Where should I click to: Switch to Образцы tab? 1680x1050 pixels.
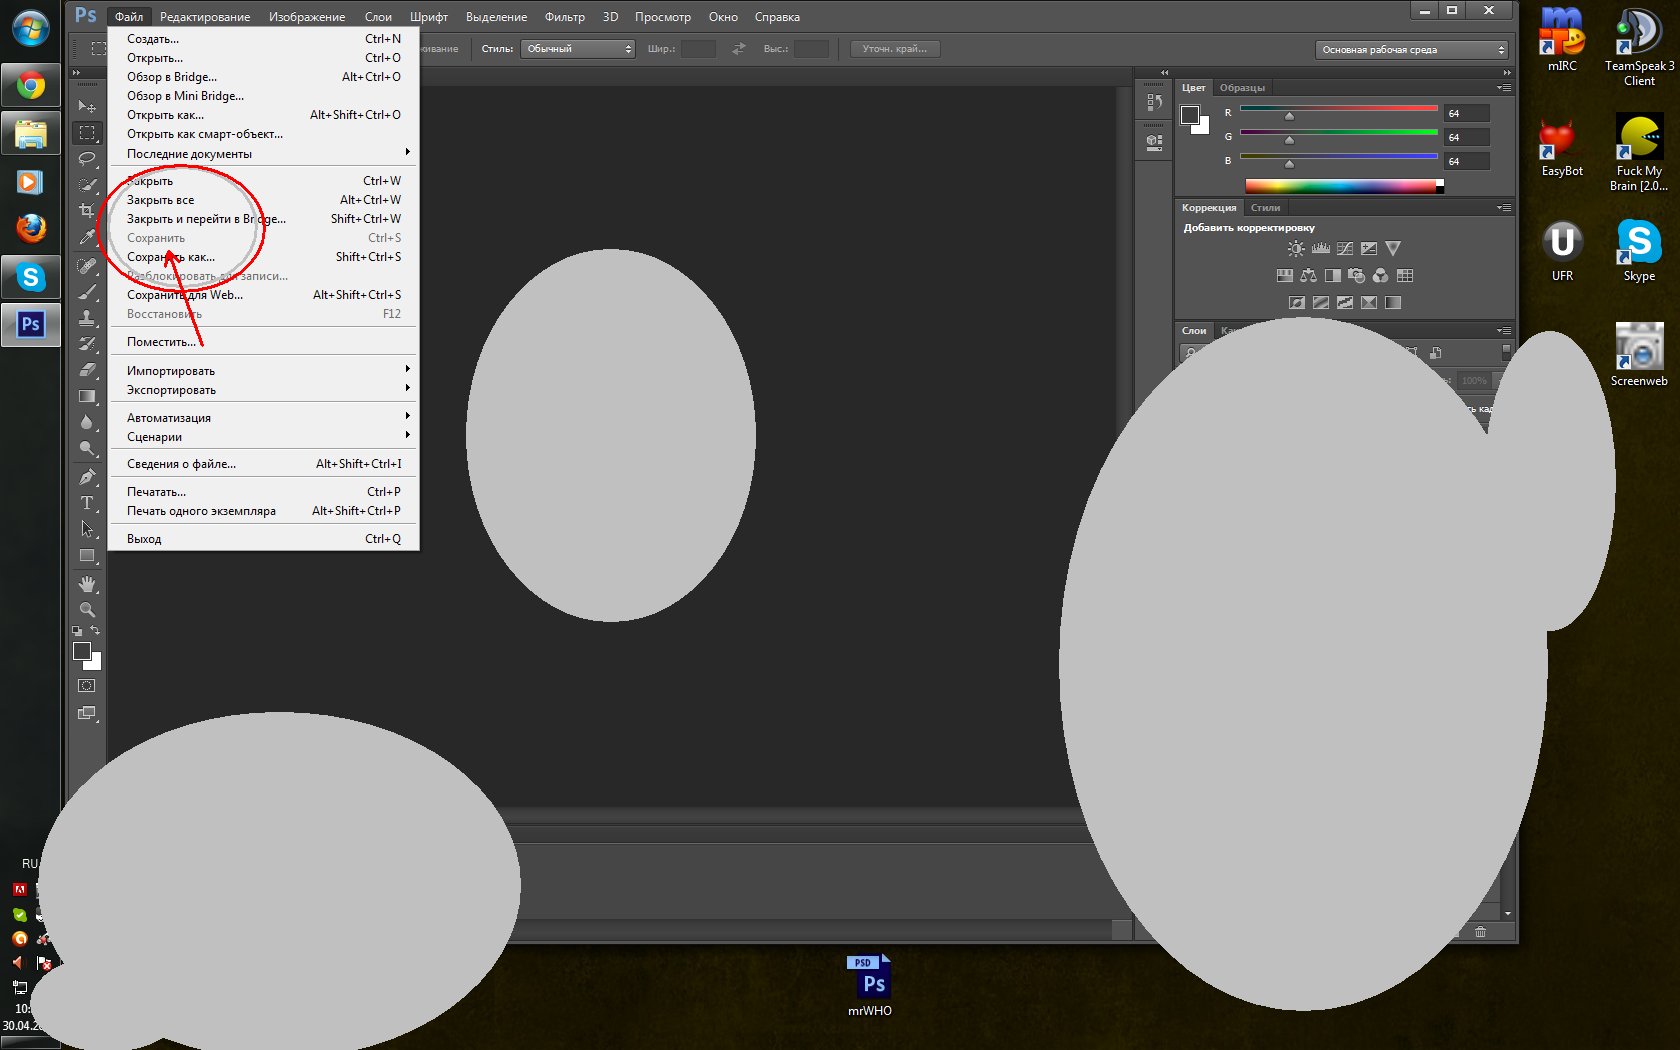(1242, 88)
